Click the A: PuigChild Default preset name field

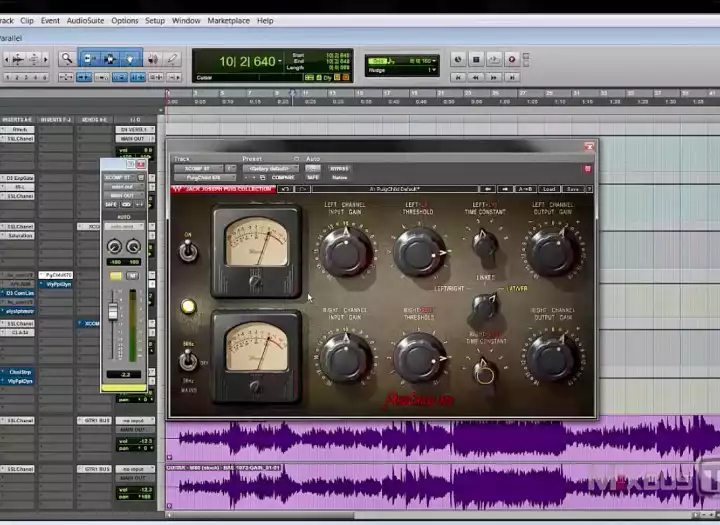click(x=394, y=189)
